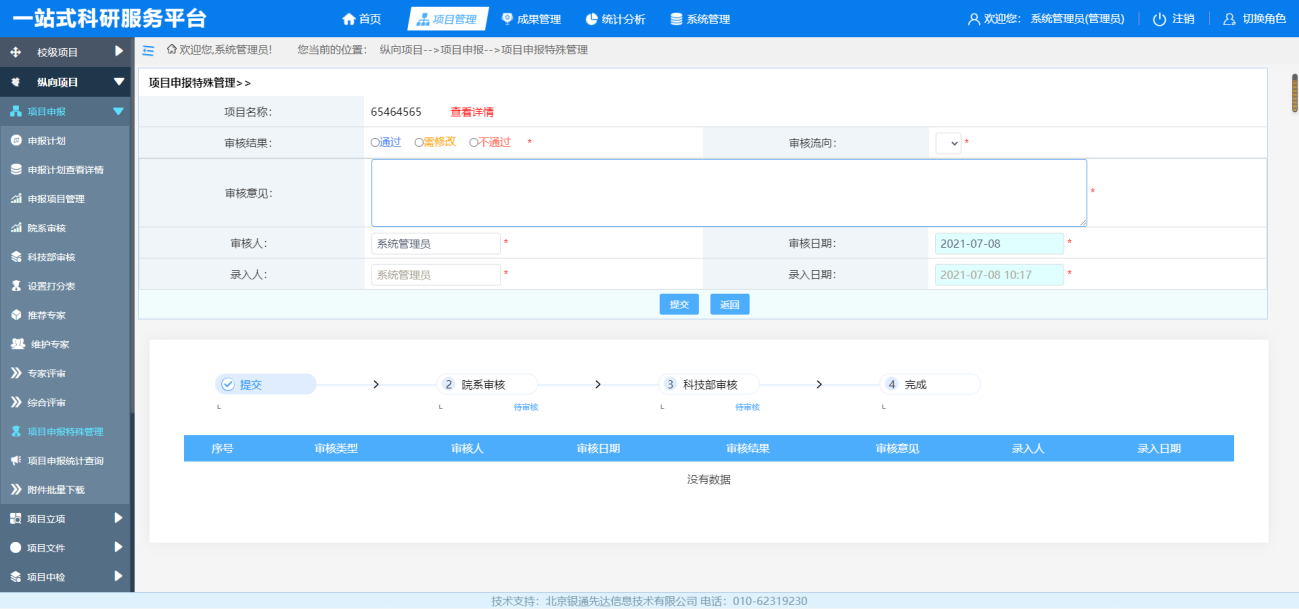This screenshot has width=1299, height=609.
Task: Click the 科技部审核 layers icon
Action: click(16, 257)
